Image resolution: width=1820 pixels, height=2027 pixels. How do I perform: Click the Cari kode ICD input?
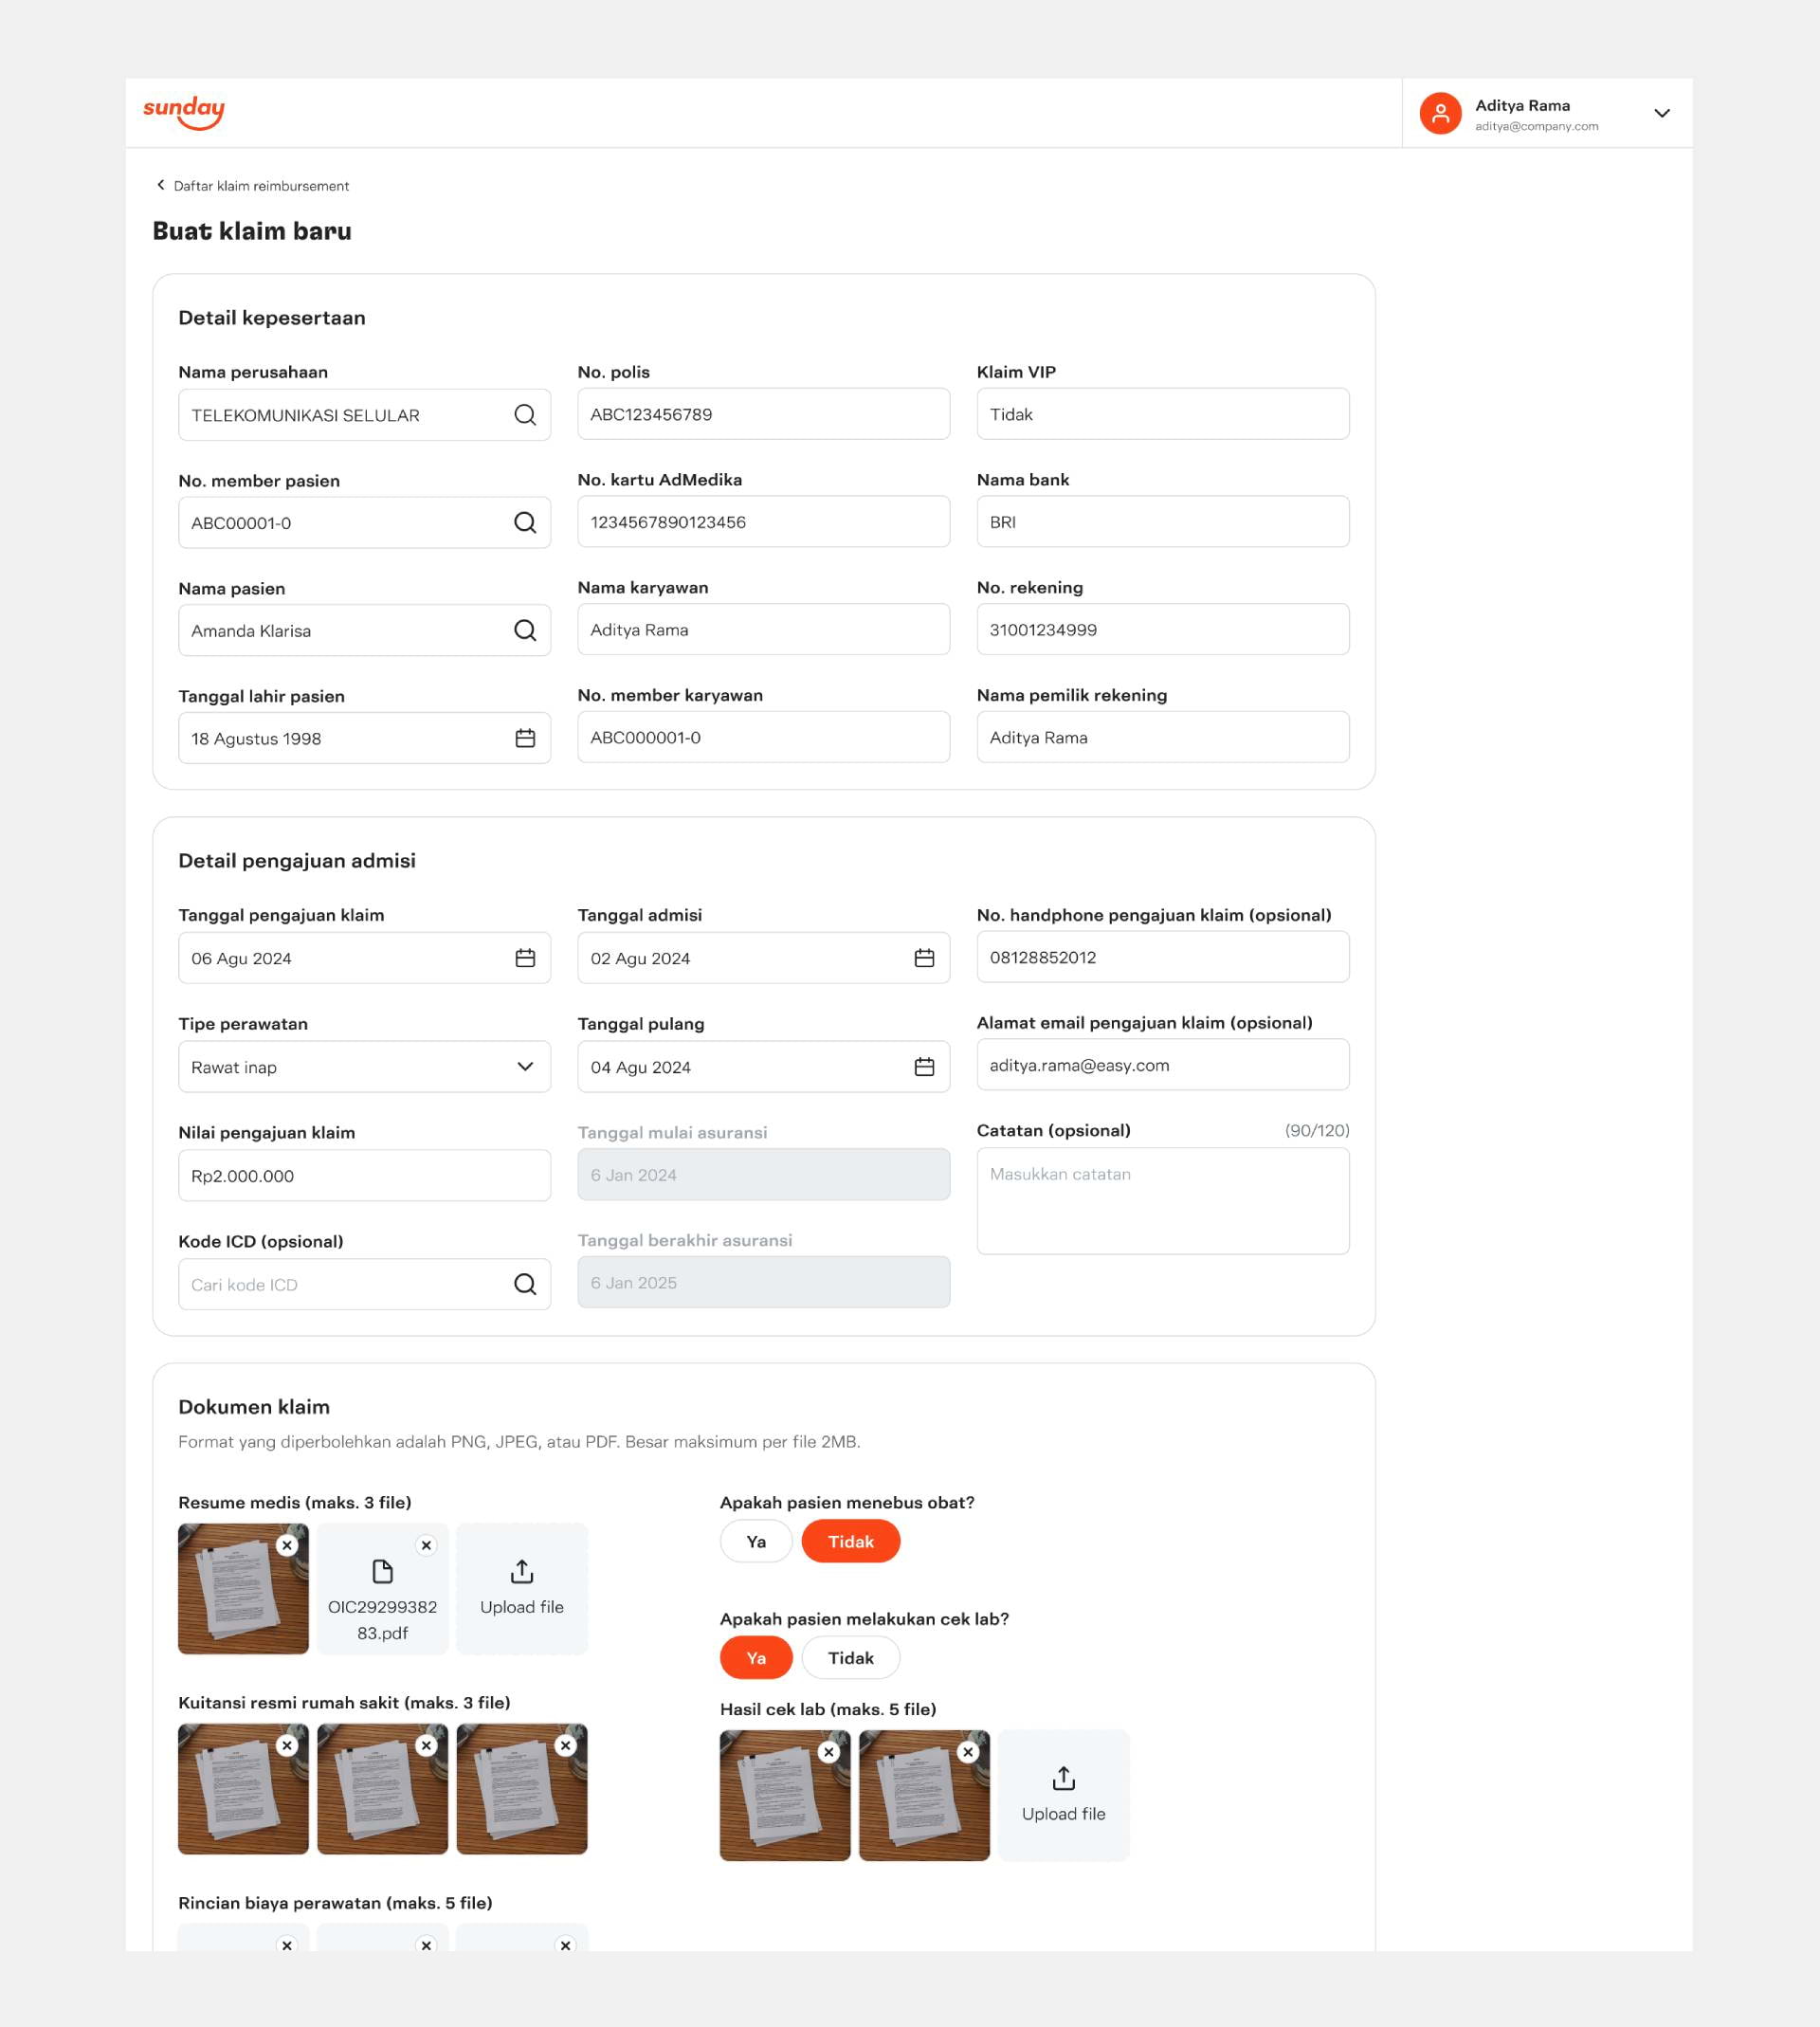pyautogui.click(x=364, y=1285)
